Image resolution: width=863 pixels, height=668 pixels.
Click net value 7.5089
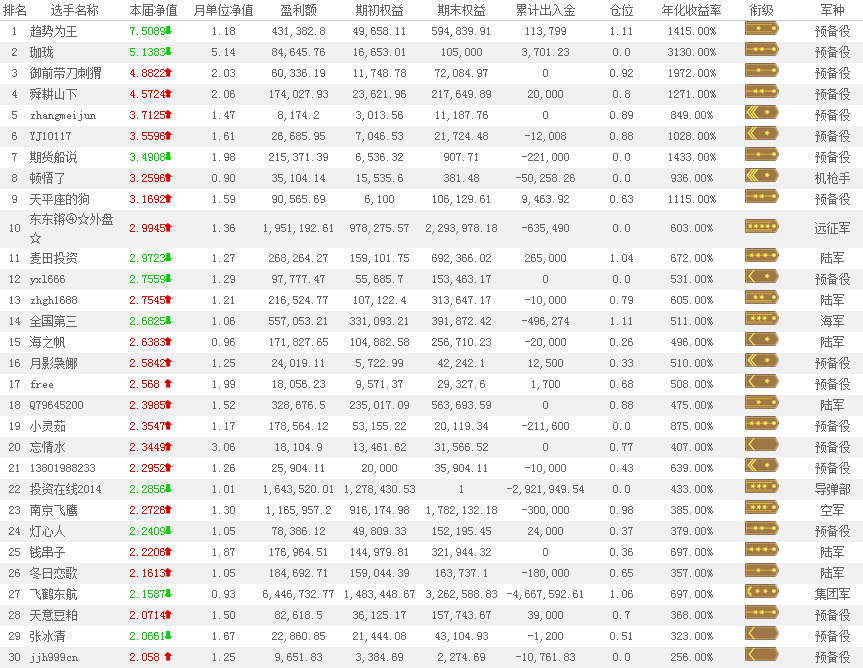[148, 31]
